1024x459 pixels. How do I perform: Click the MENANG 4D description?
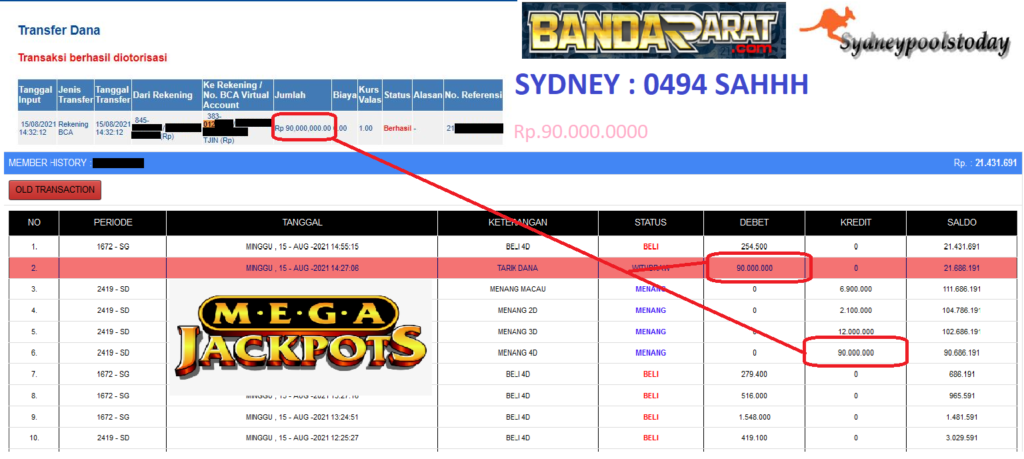coord(518,353)
